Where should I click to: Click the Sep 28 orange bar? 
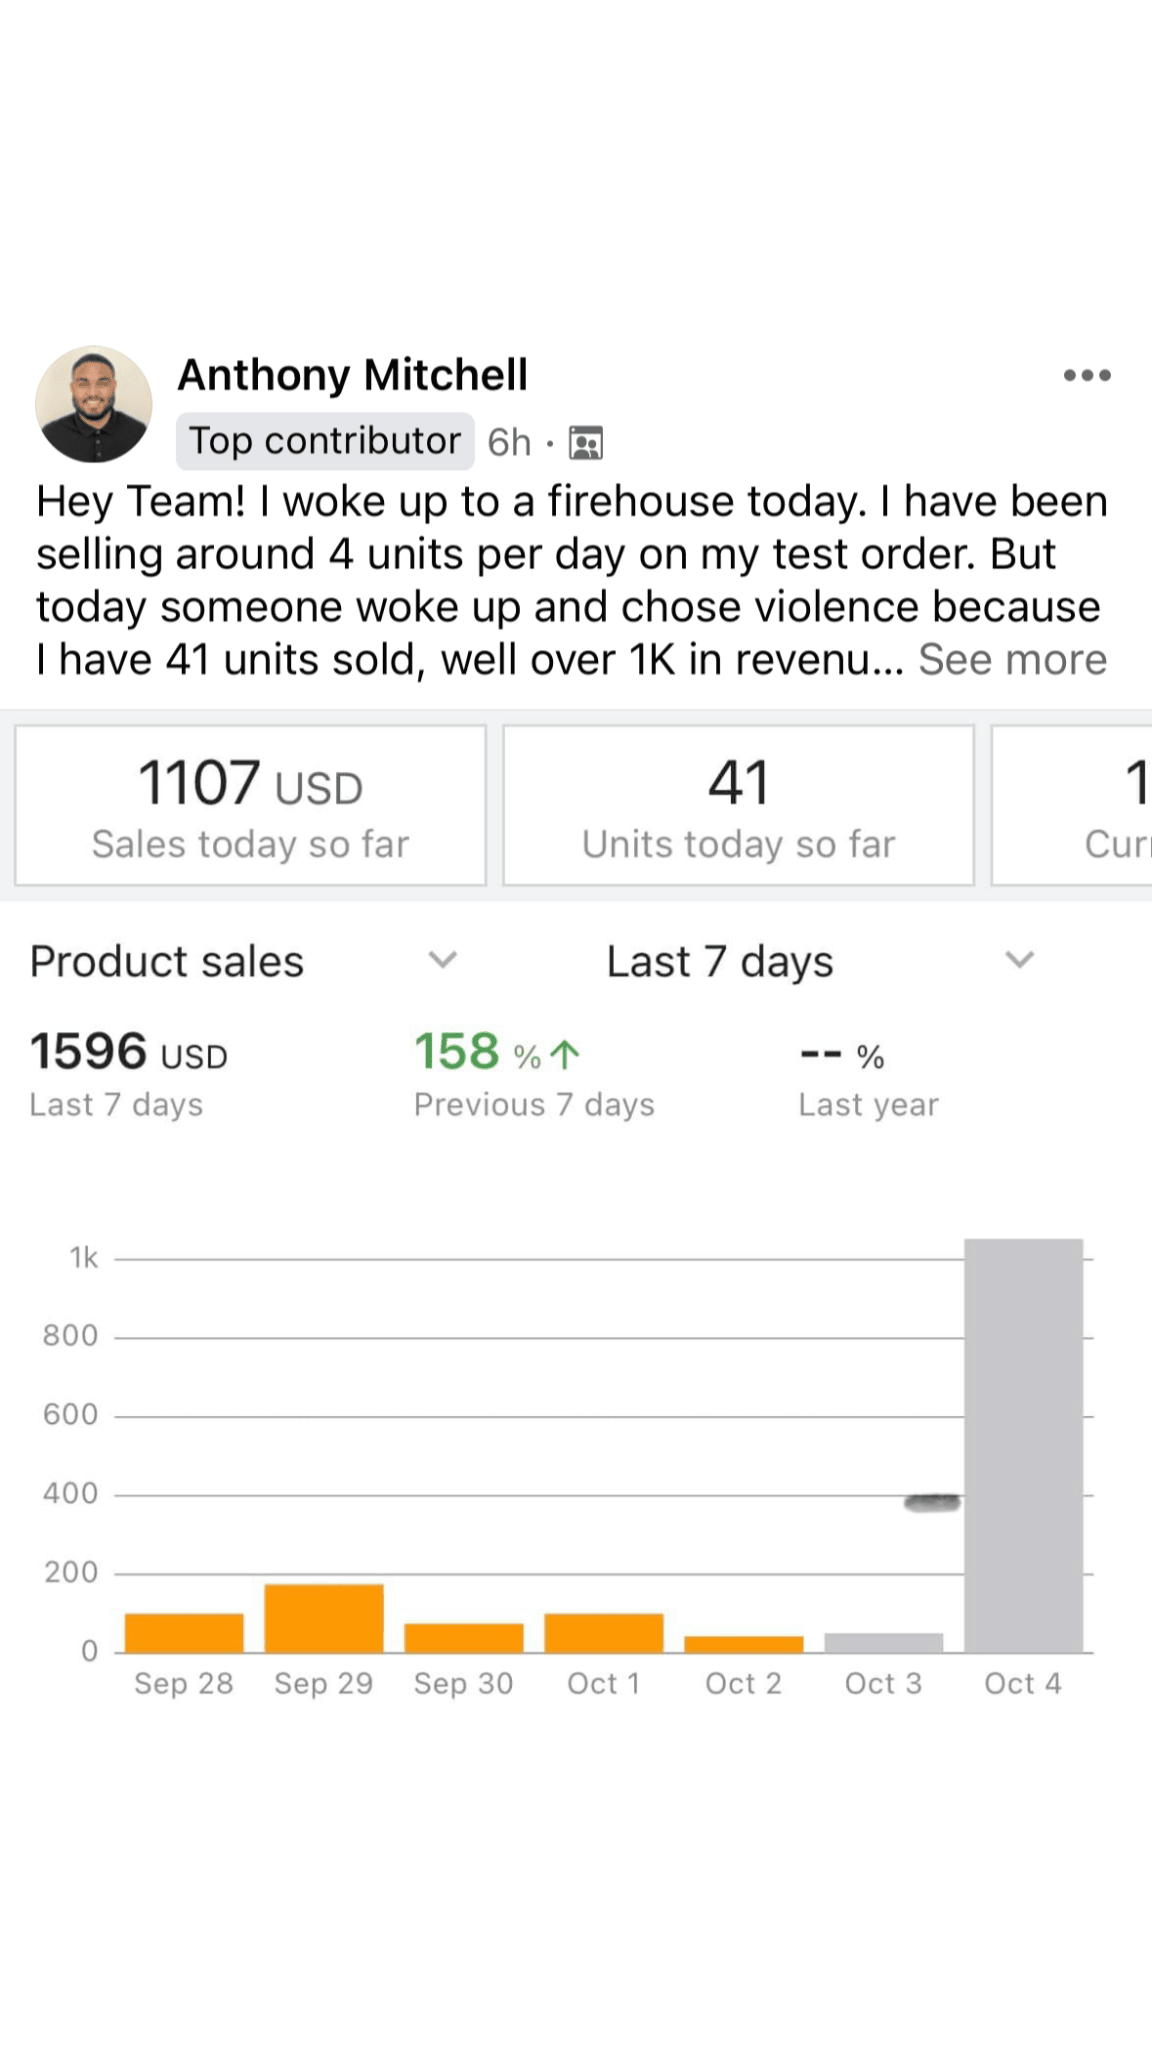pyautogui.click(x=184, y=1632)
